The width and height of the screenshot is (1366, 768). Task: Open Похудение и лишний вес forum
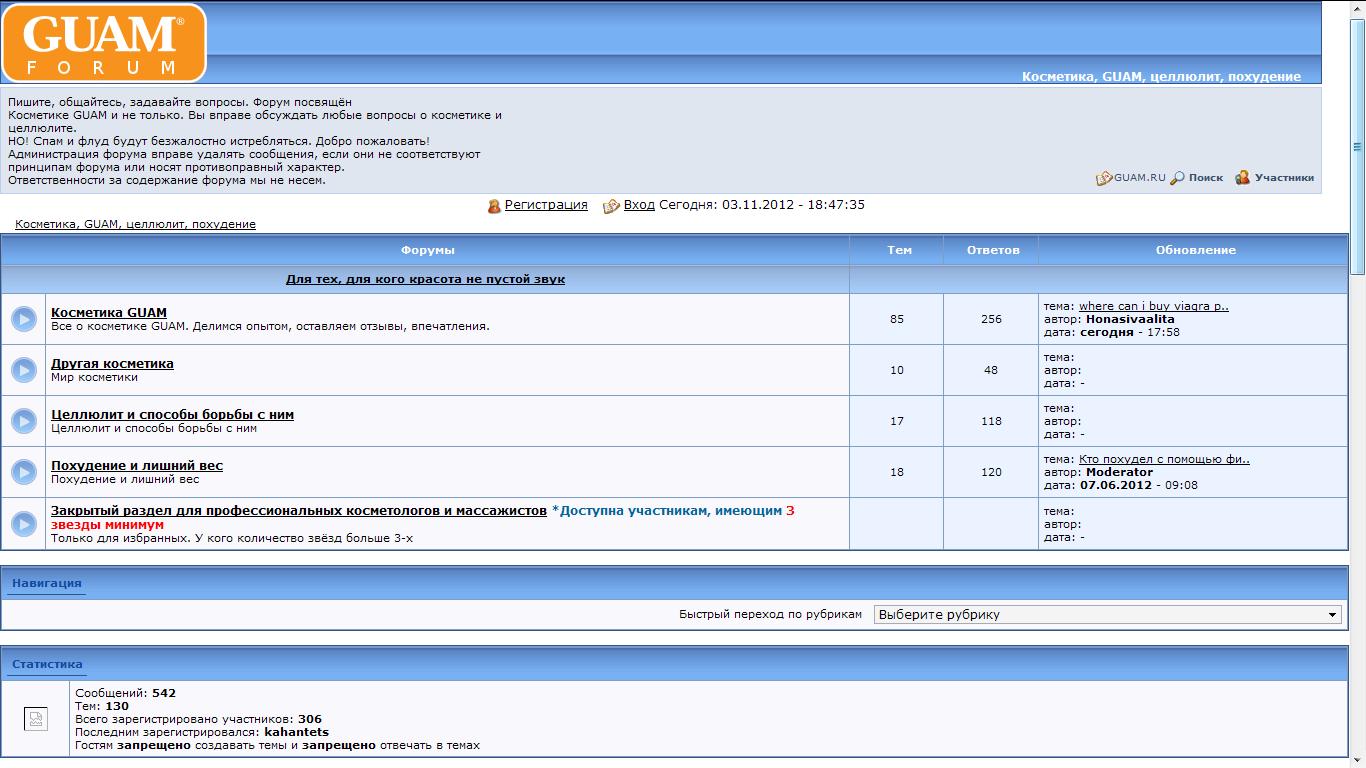coord(137,465)
